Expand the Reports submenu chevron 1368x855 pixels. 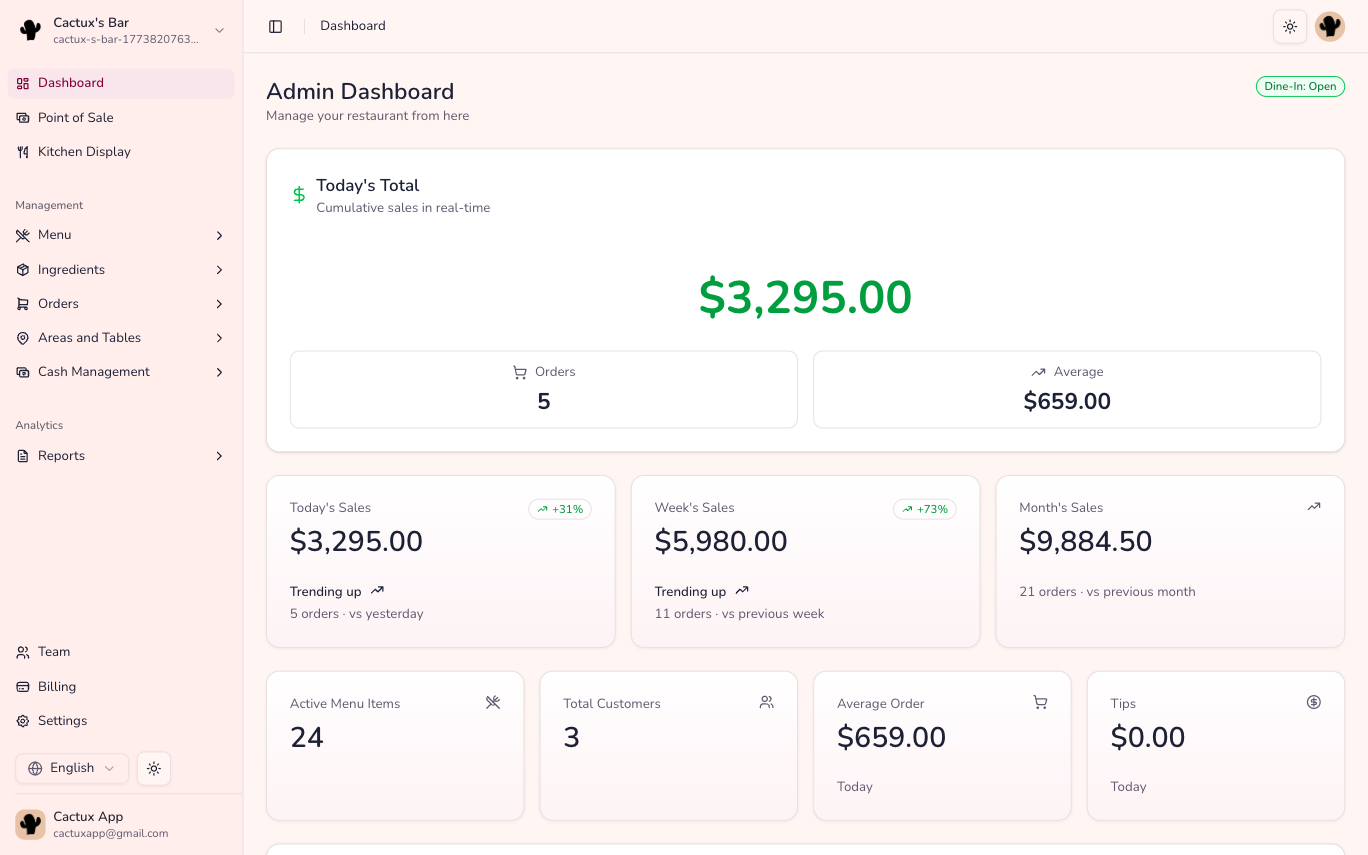pos(219,456)
